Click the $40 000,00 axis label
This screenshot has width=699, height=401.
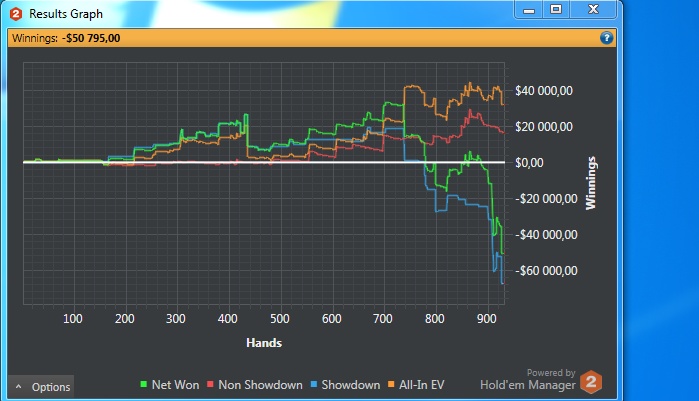(544, 91)
